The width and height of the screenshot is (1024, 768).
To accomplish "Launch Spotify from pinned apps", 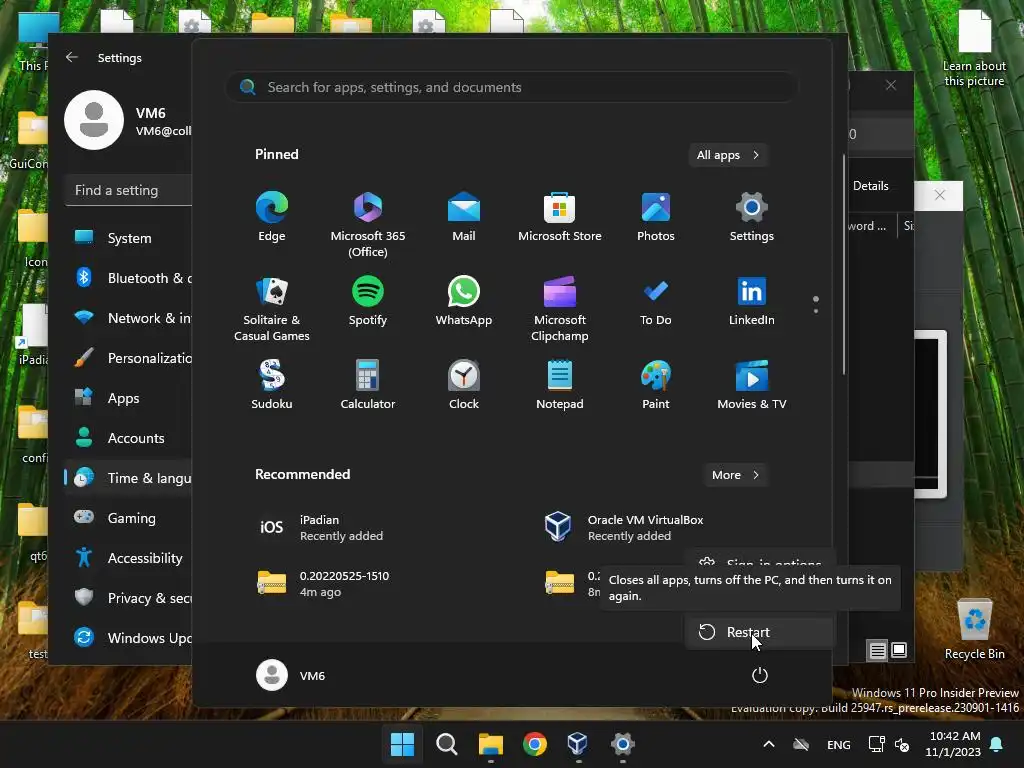I will pyautogui.click(x=368, y=301).
